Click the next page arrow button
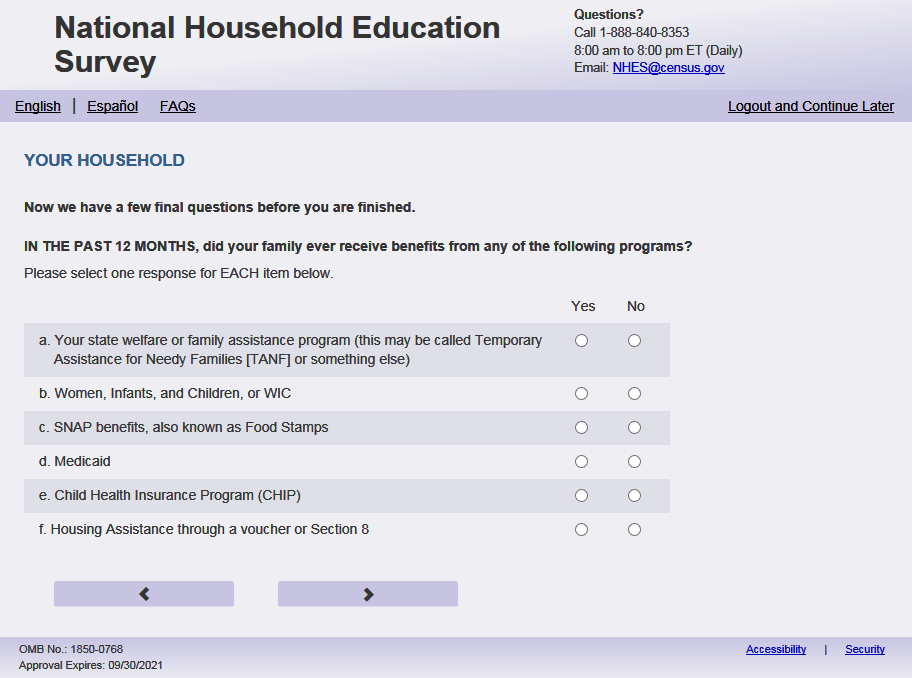 coord(368,594)
